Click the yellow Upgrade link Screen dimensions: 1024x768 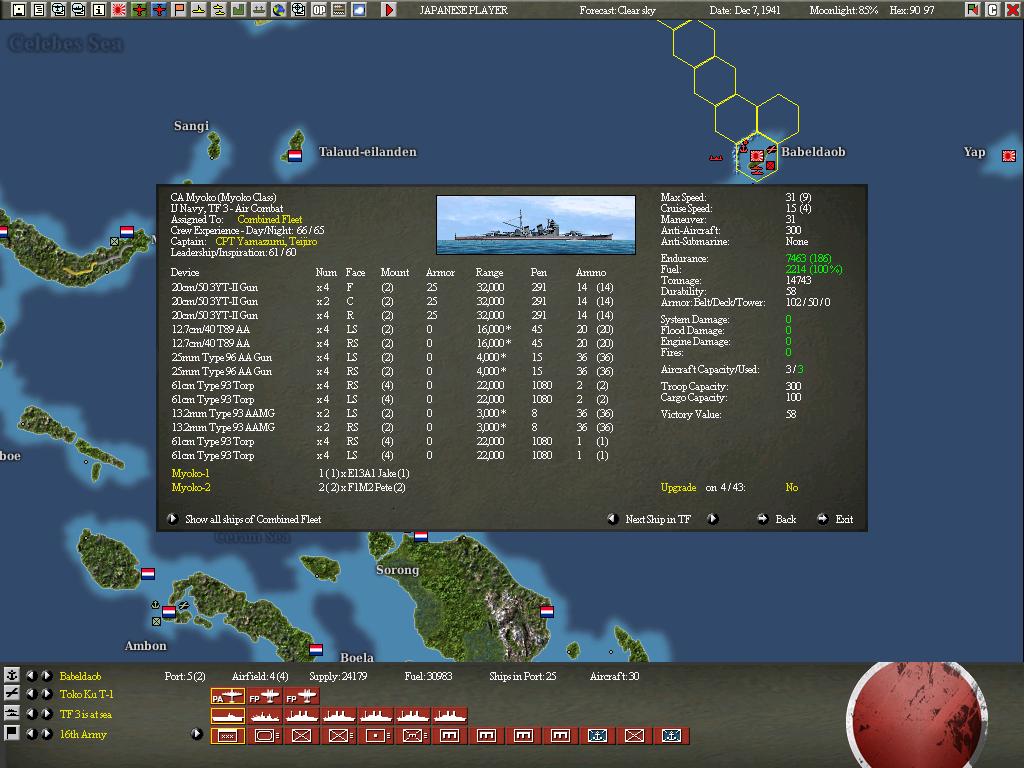pos(678,488)
